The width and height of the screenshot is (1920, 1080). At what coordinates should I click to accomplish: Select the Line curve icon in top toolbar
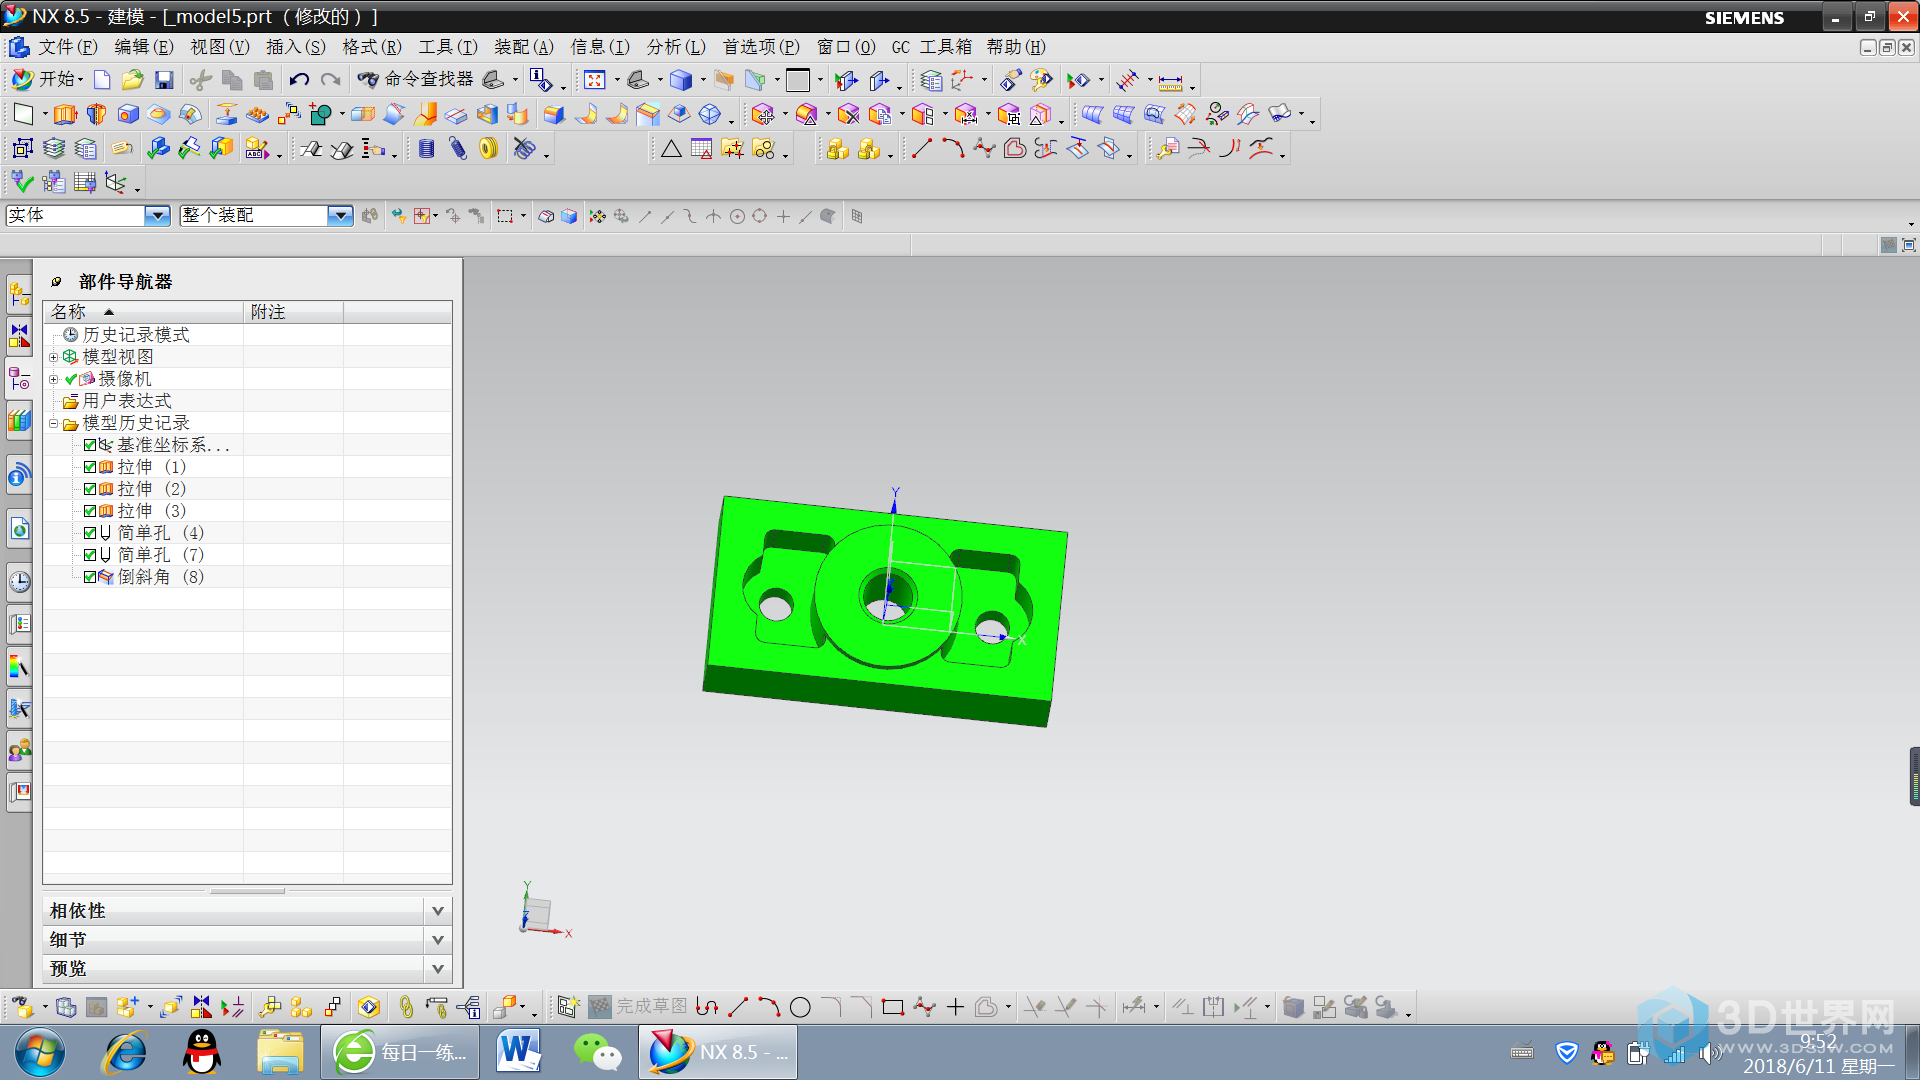(921, 149)
